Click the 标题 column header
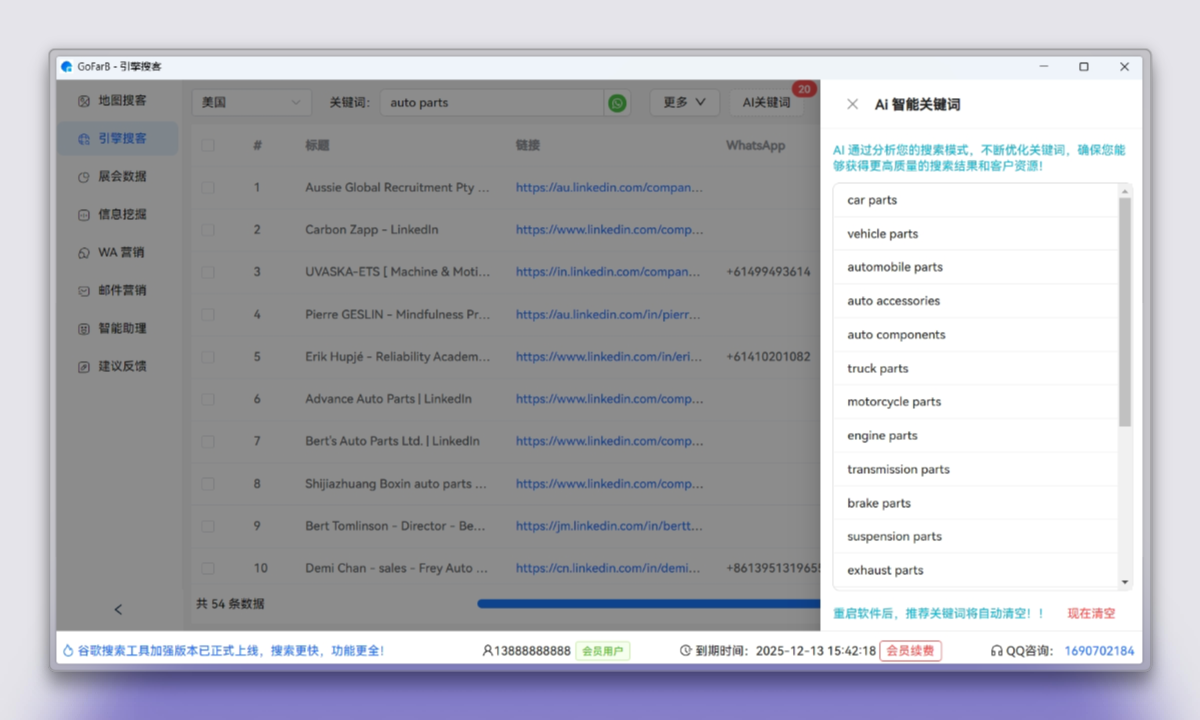This screenshot has height=720, width=1200. coord(317,146)
